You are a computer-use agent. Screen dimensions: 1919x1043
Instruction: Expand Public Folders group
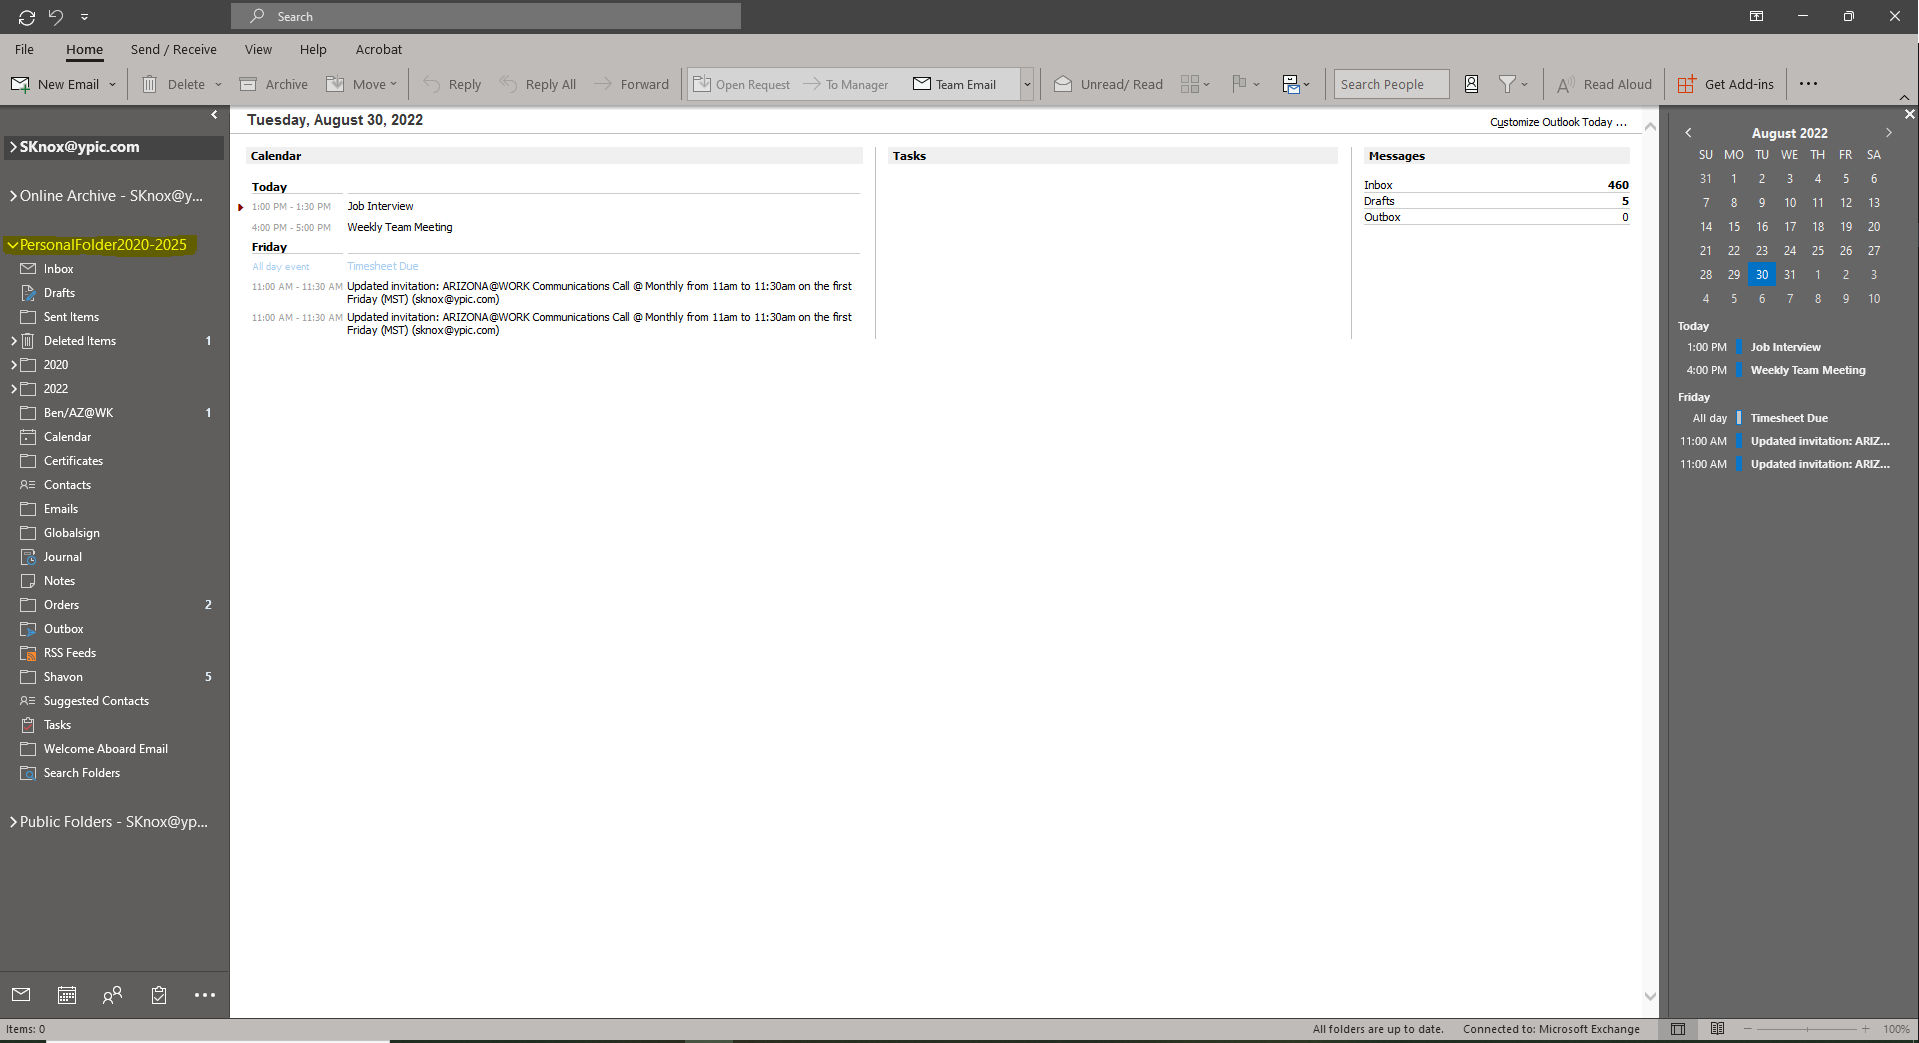click(13, 822)
